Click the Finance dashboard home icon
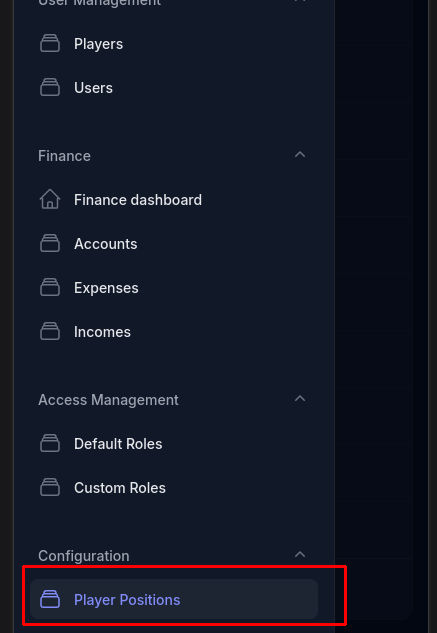 coord(50,200)
